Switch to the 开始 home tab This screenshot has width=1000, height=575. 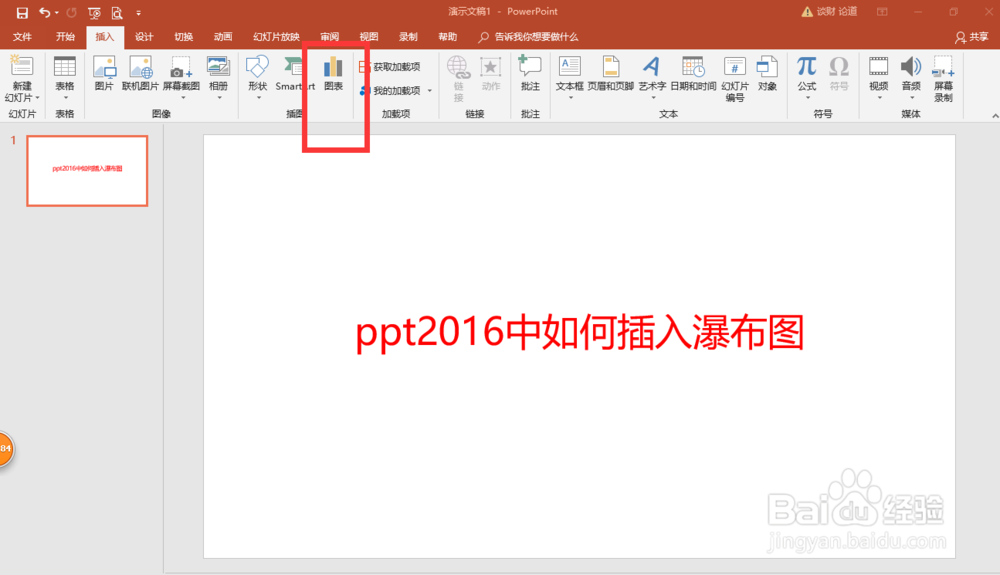point(65,37)
